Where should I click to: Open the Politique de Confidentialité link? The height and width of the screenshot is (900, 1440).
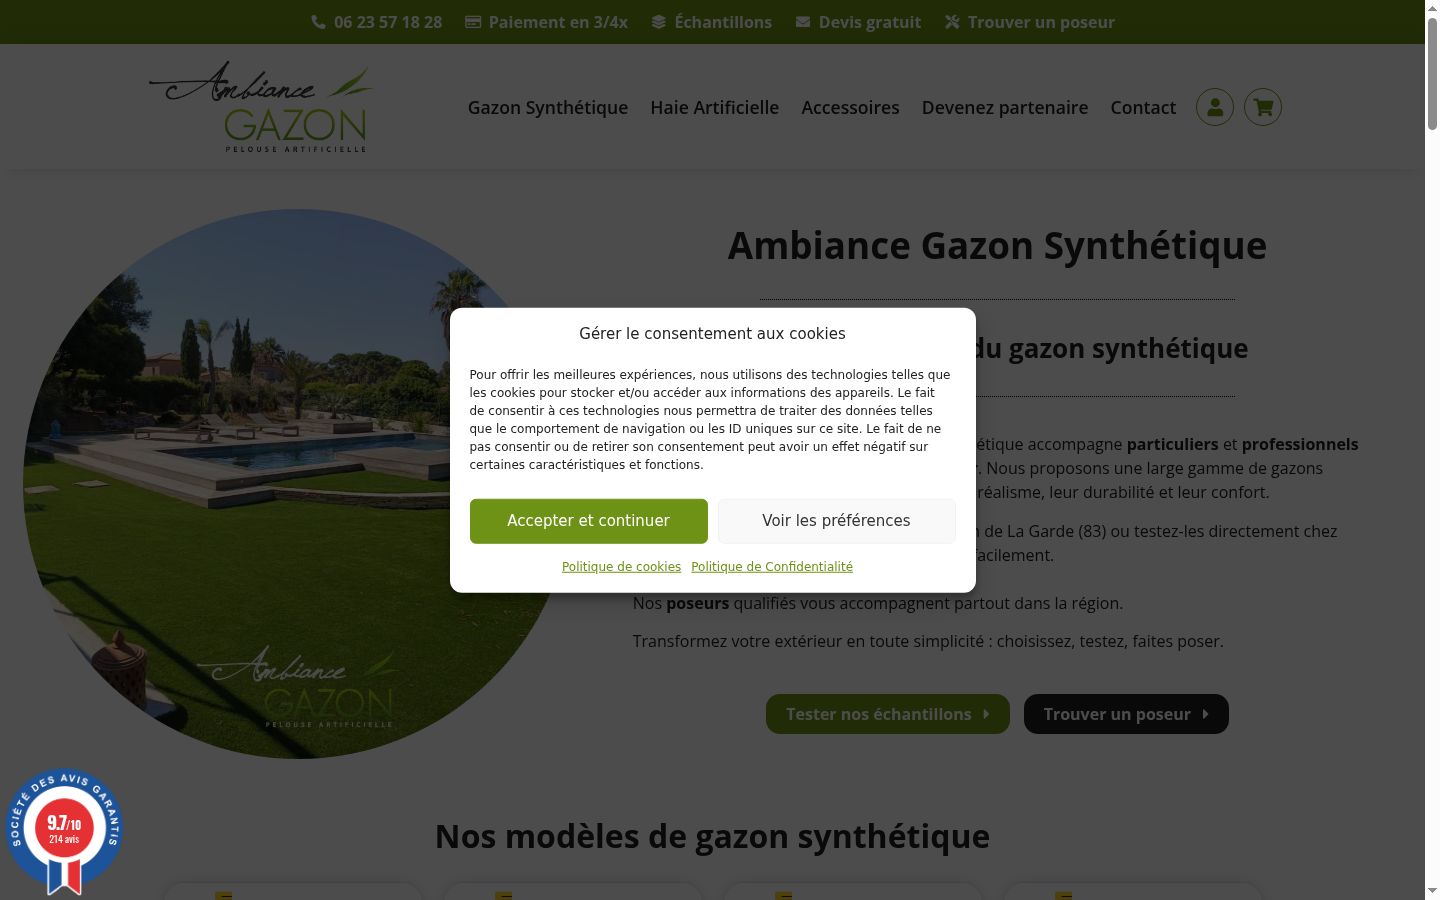click(772, 567)
